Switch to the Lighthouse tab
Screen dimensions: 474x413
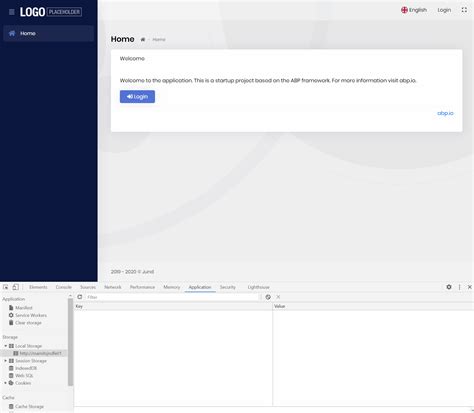[258, 287]
